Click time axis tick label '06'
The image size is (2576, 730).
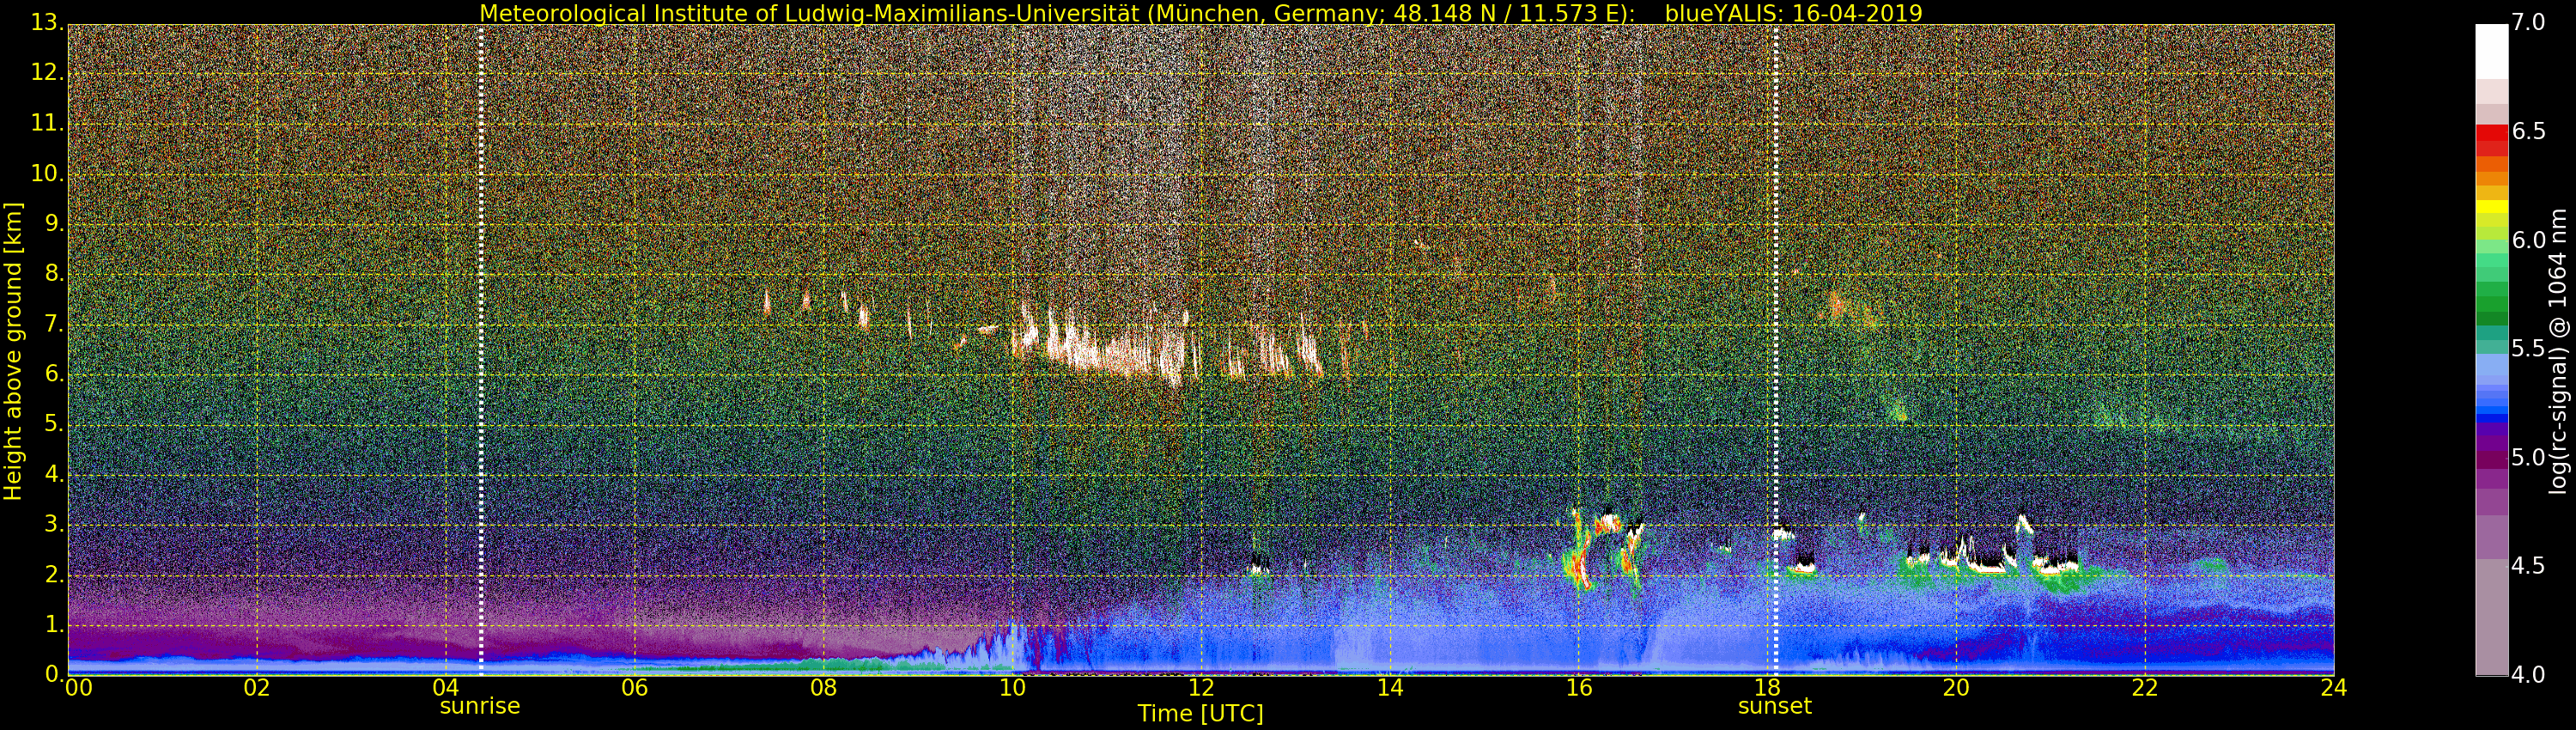[x=635, y=688]
